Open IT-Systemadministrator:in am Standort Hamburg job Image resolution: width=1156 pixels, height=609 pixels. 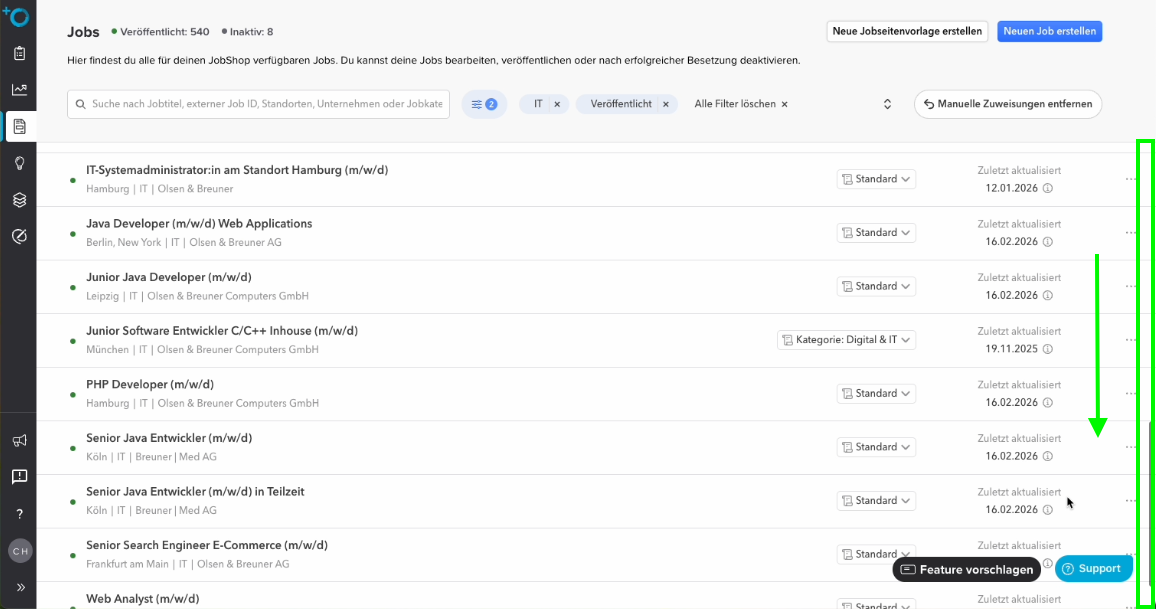point(237,170)
